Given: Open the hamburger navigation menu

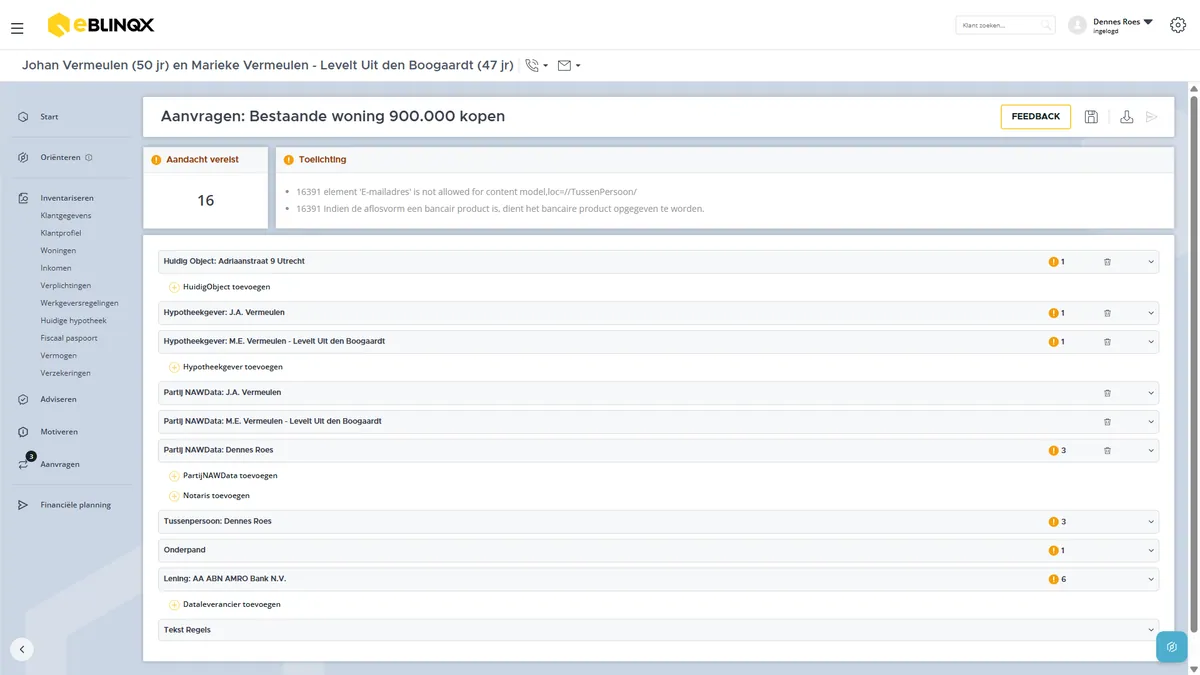Looking at the screenshot, I should click(17, 28).
